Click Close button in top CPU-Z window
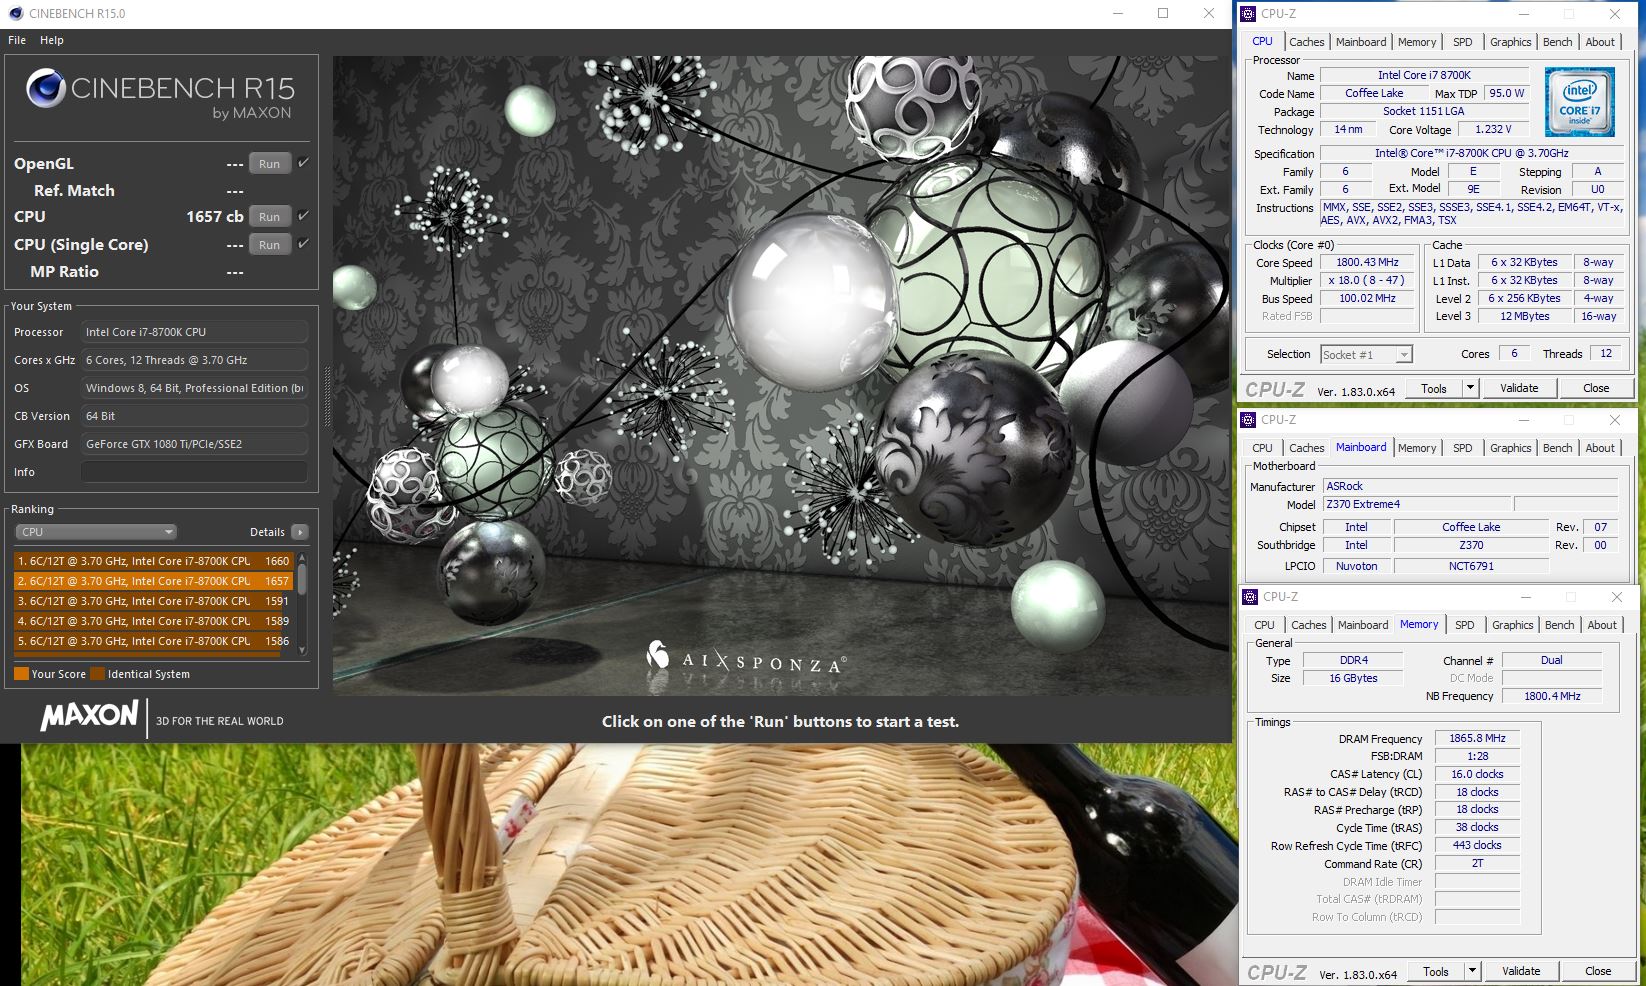The image size is (1646, 986). coord(1596,388)
